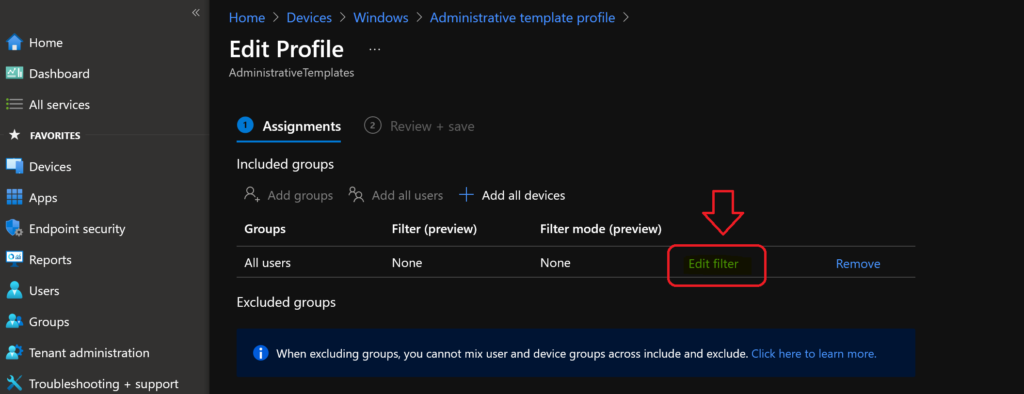The width and height of the screenshot is (1024, 394).
Task: Select All services in sidebar
Action: tap(59, 105)
